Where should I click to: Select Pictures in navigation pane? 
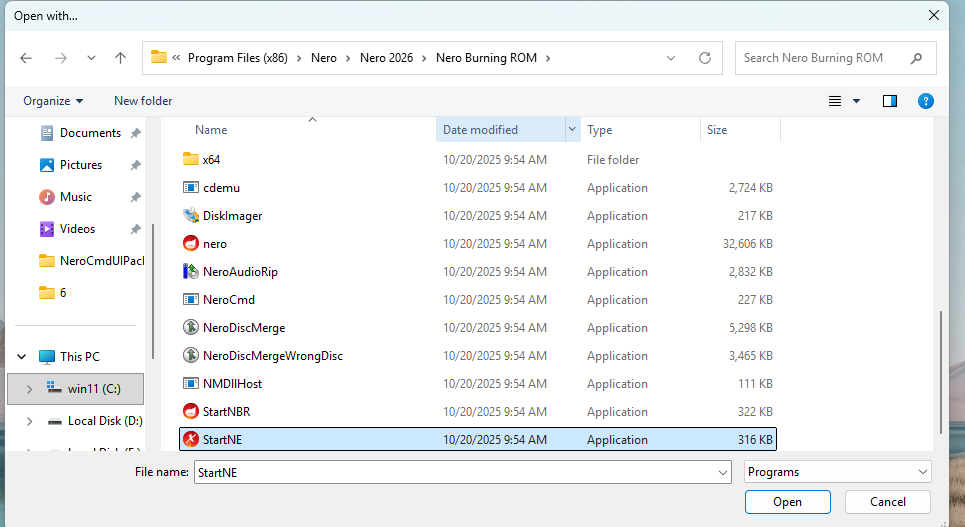click(x=81, y=165)
